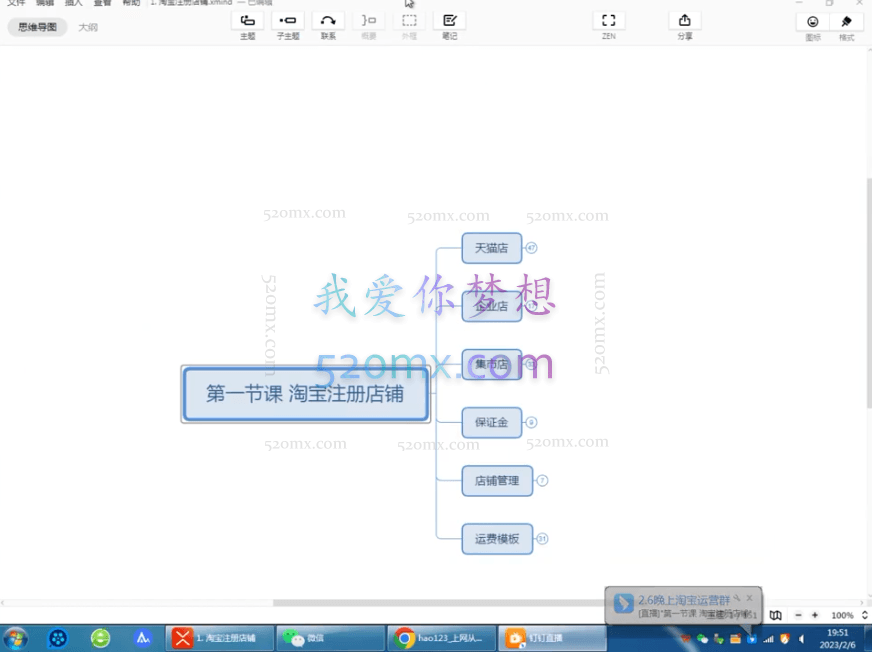872x652 pixels.
Task: Expand the 天猫店 branch
Action: 532,248
